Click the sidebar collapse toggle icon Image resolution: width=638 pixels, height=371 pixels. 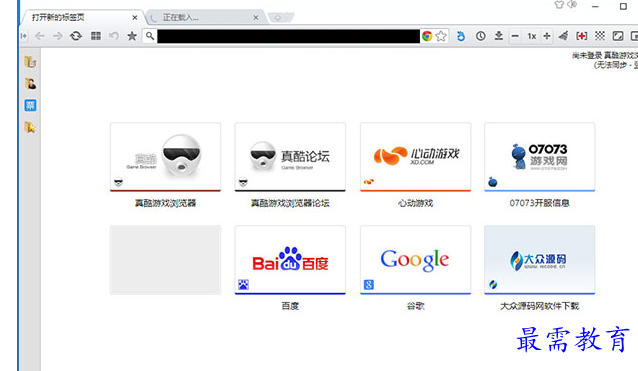click(x=24, y=36)
